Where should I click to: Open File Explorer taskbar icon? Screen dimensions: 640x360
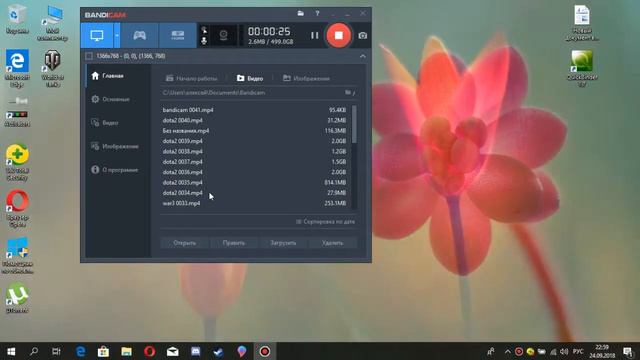126,351
